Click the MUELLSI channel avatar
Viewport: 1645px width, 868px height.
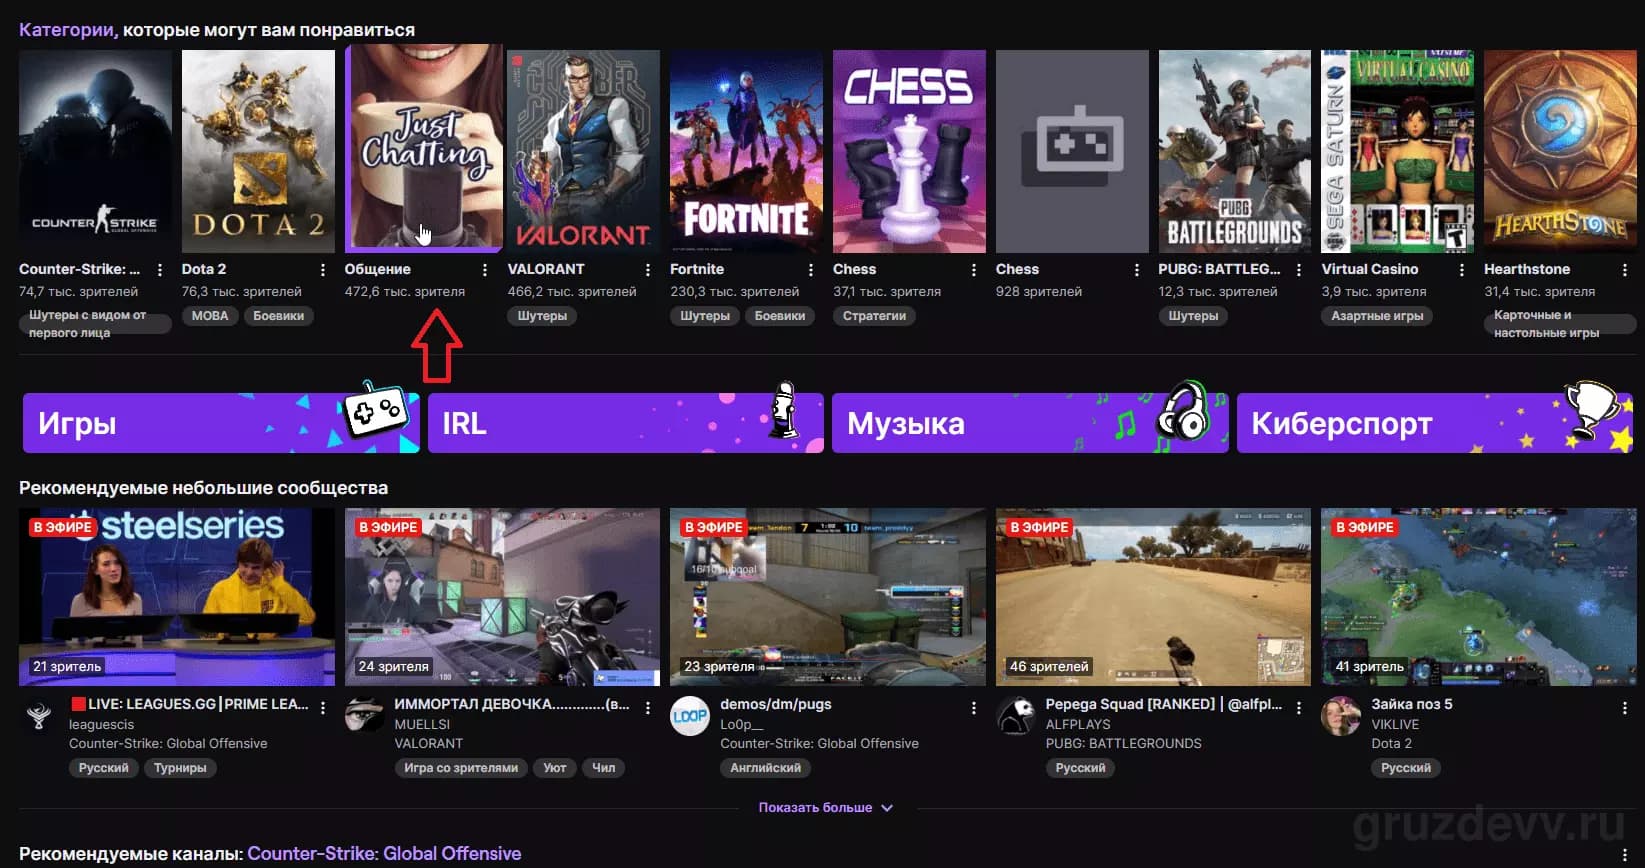click(365, 716)
